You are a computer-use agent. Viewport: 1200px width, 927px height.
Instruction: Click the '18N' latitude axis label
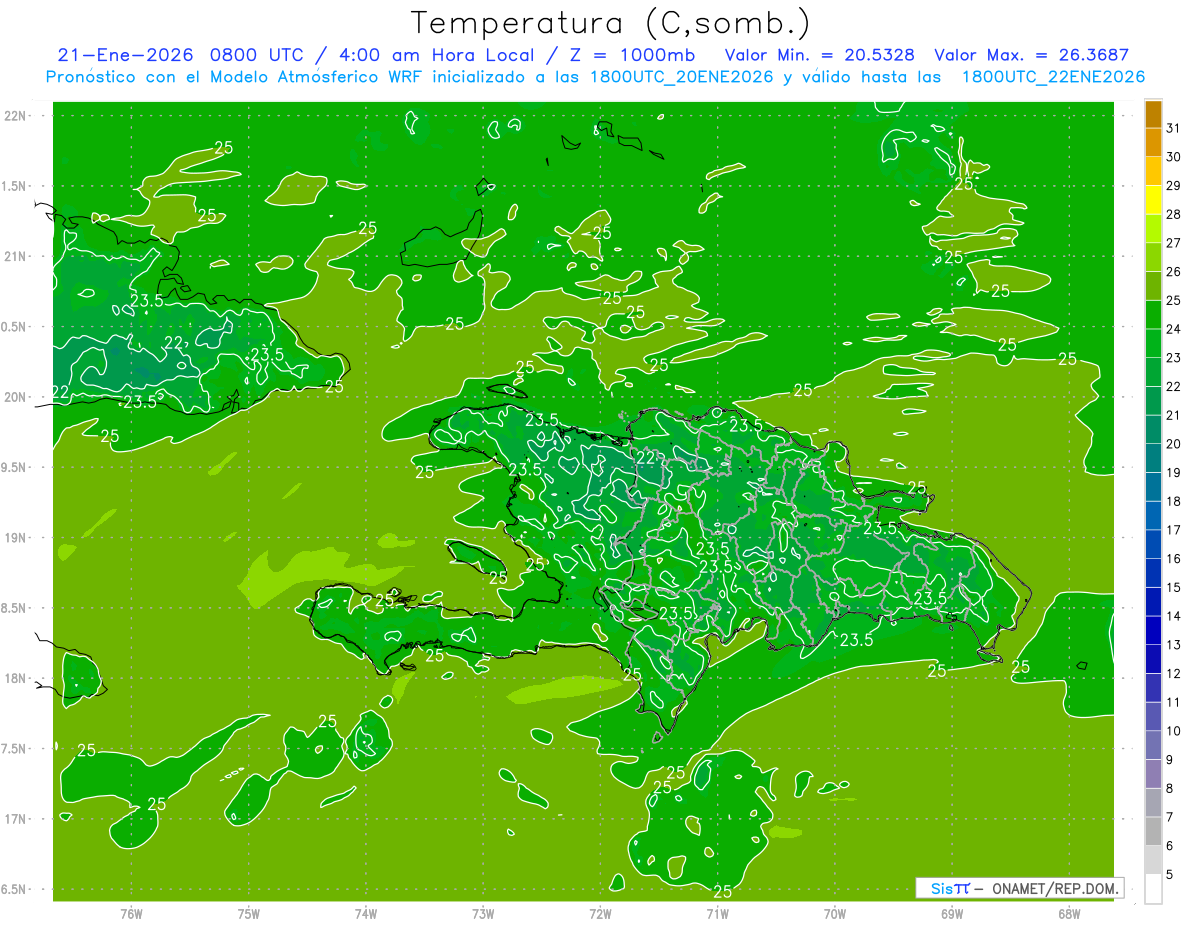pyautogui.click(x=15, y=678)
